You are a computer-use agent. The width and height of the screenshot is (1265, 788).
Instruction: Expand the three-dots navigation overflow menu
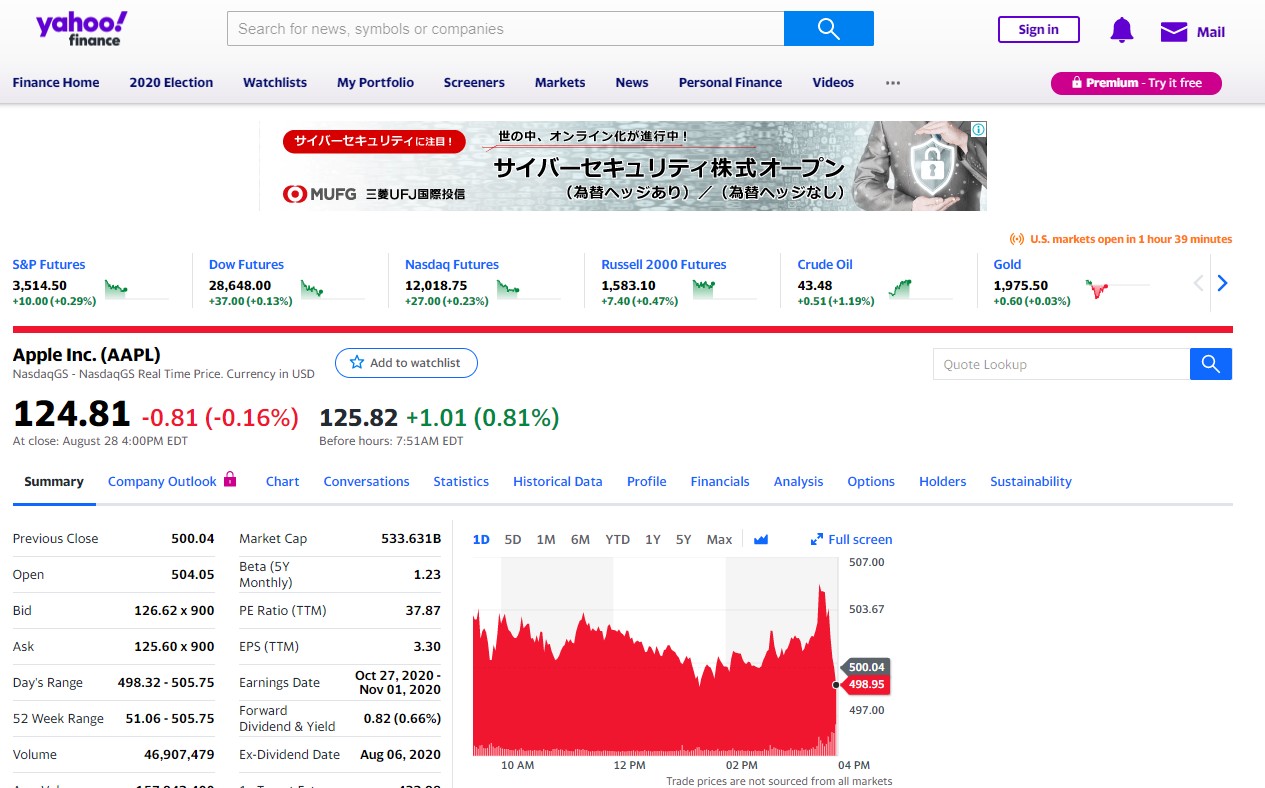tap(893, 83)
